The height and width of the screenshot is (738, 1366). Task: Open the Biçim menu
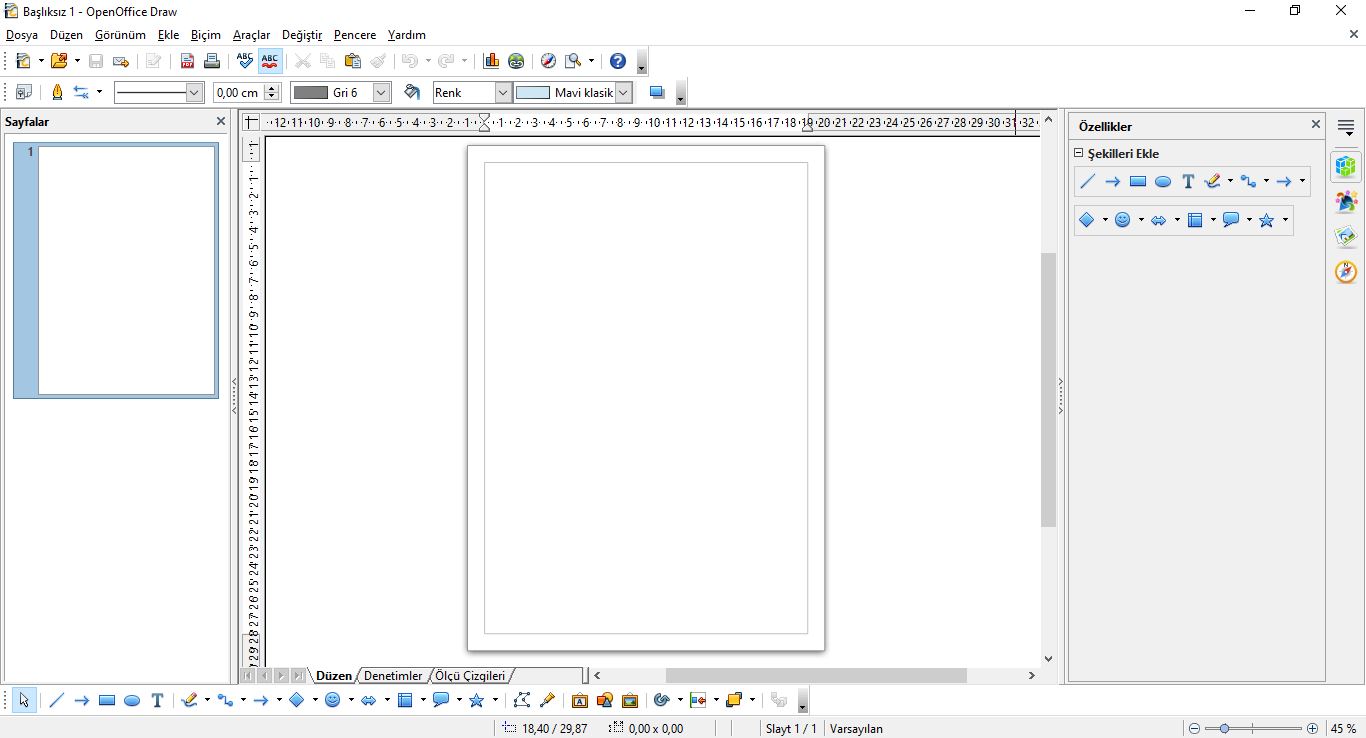pyautogui.click(x=206, y=35)
